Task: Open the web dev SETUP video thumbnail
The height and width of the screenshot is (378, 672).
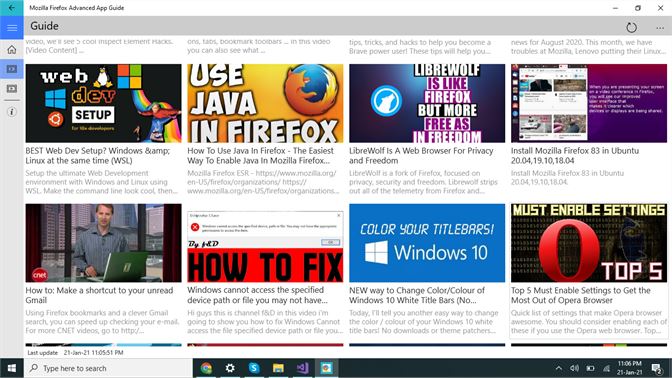Action: (103, 103)
